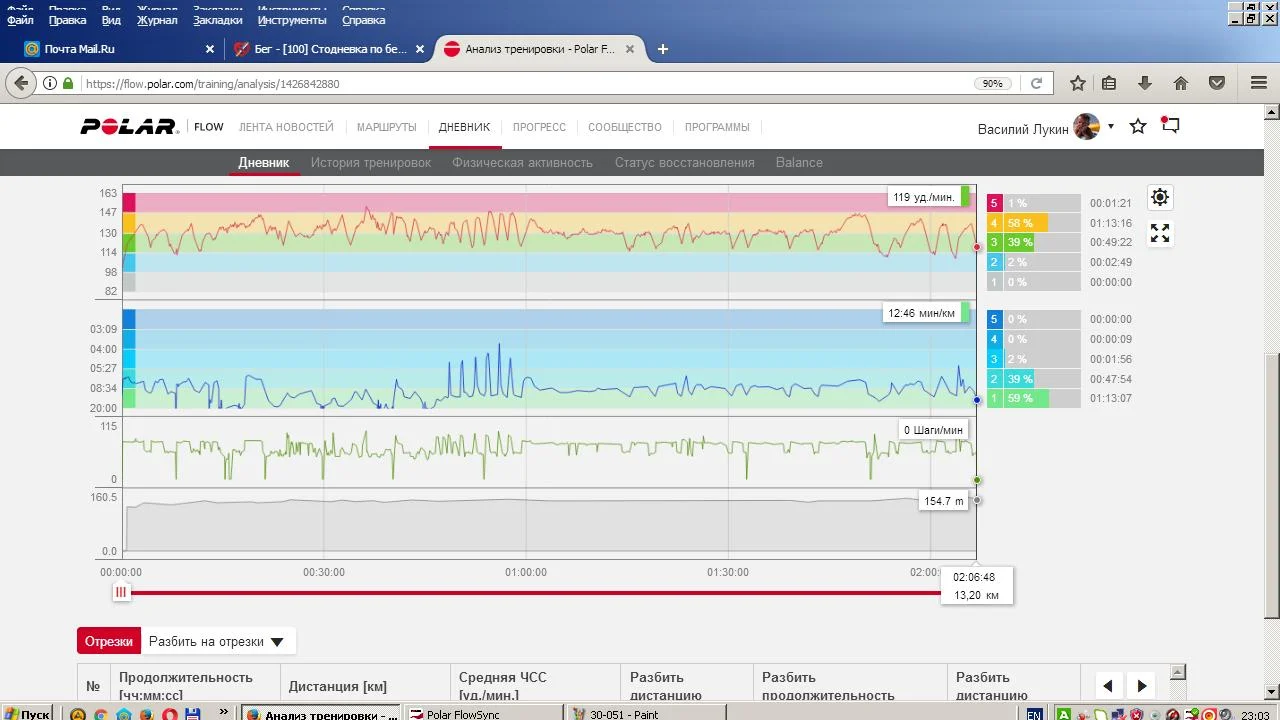Reload the current page

(x=1036, y=84)
